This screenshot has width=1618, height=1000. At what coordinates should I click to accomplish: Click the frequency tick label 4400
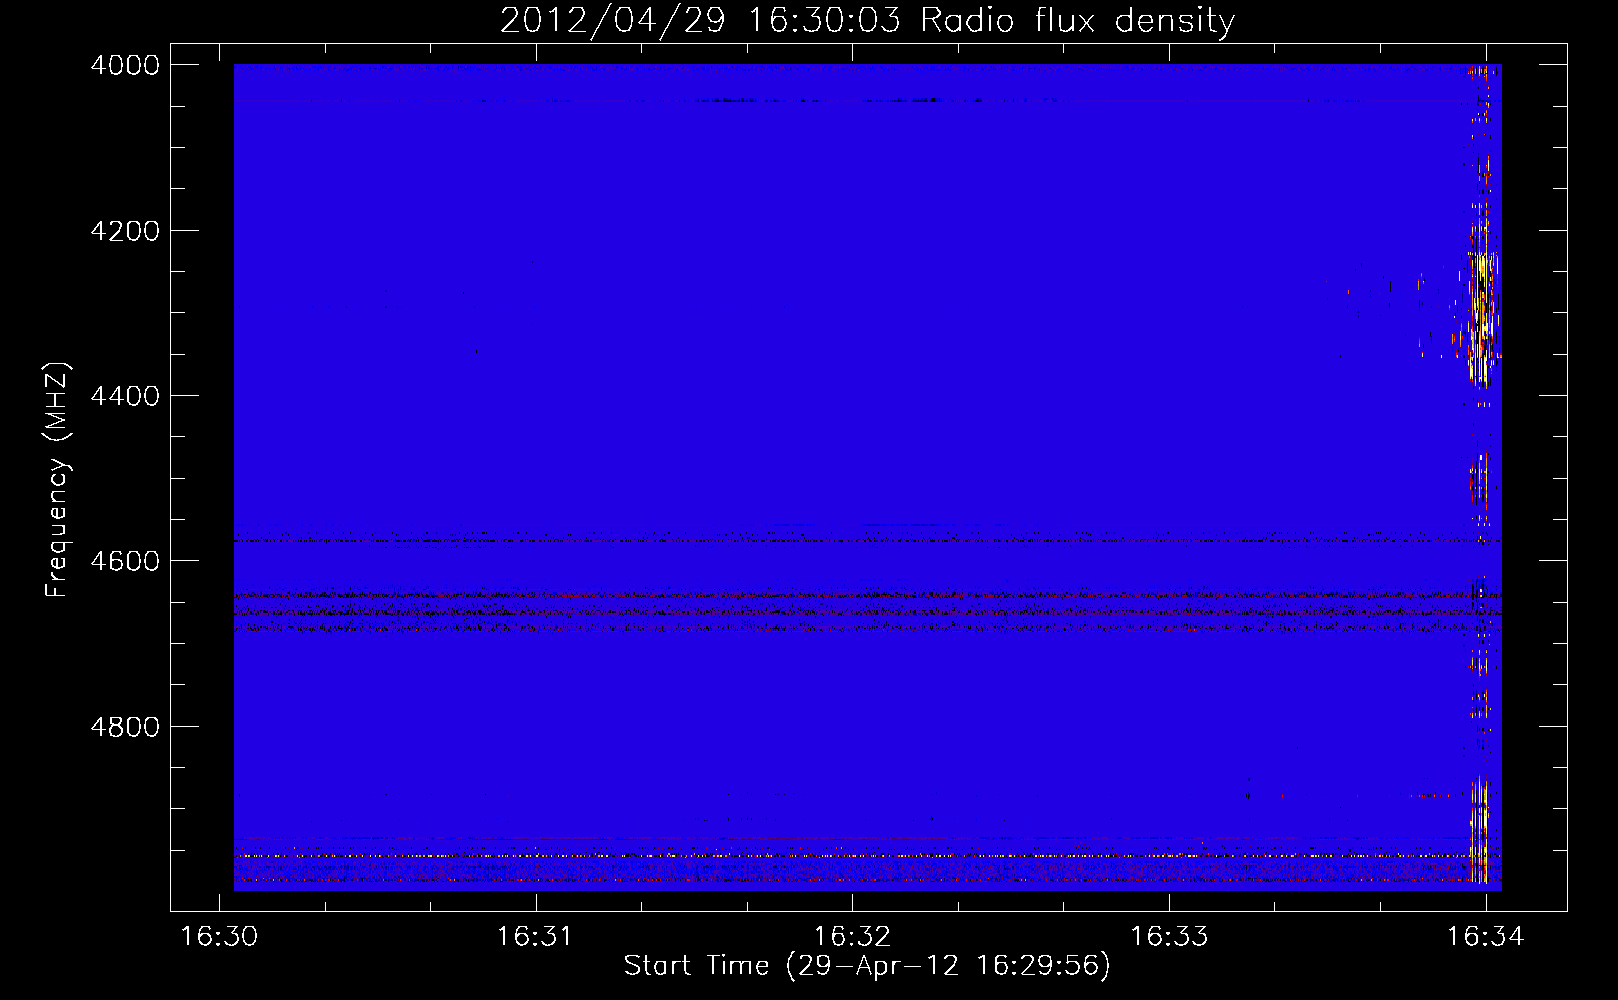[125, 396]
